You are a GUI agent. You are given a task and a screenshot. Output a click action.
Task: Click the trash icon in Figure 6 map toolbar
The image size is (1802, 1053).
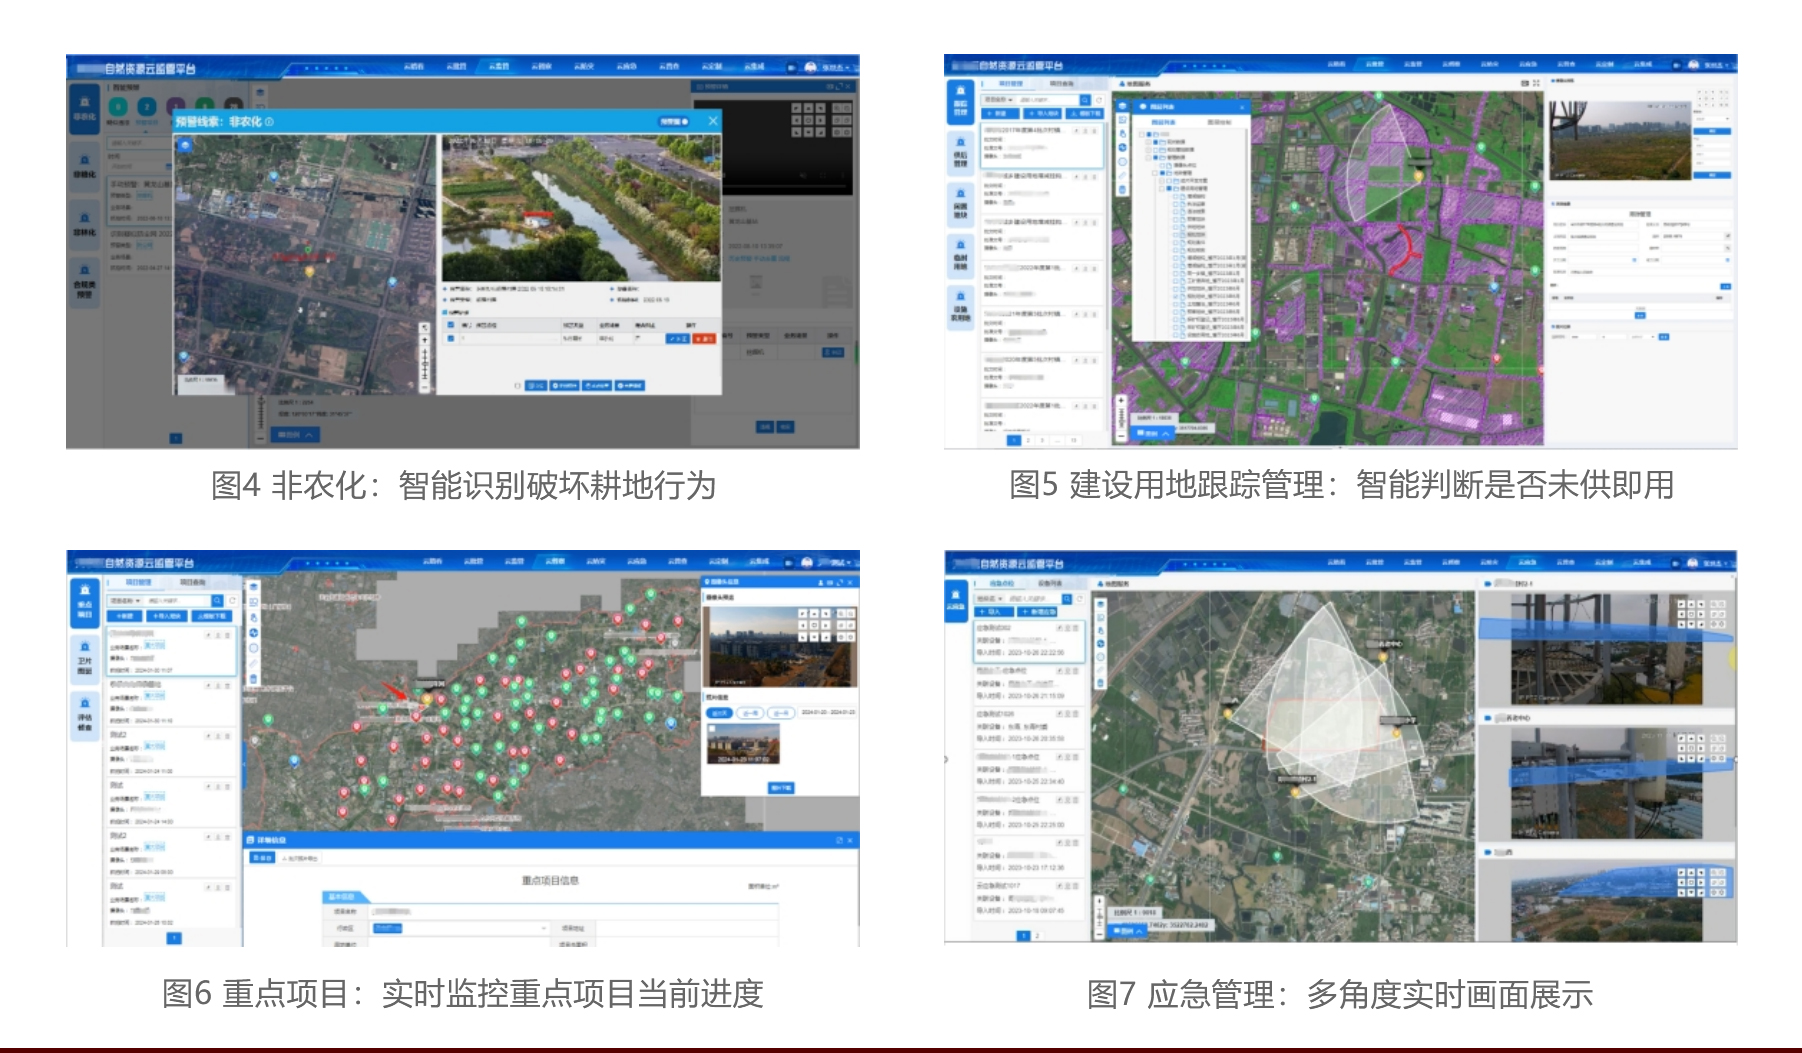[253, 679]
